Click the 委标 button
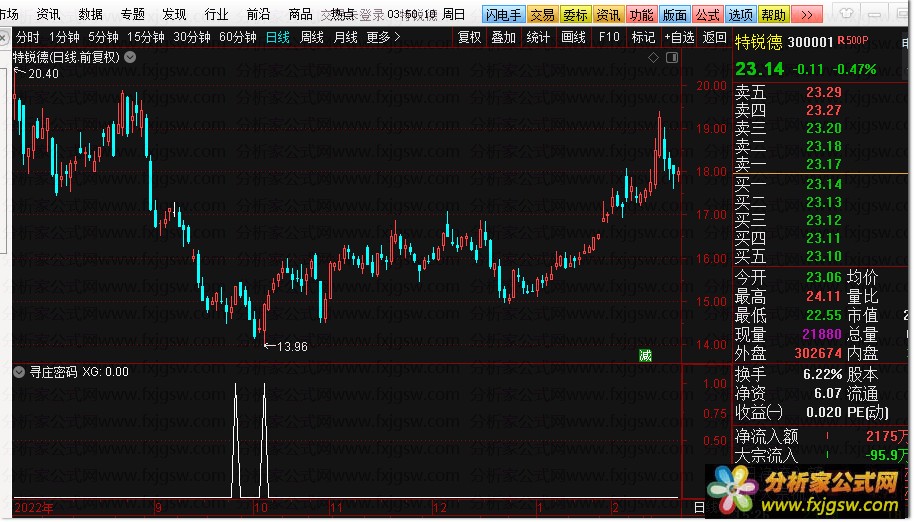 pos(575,14)
